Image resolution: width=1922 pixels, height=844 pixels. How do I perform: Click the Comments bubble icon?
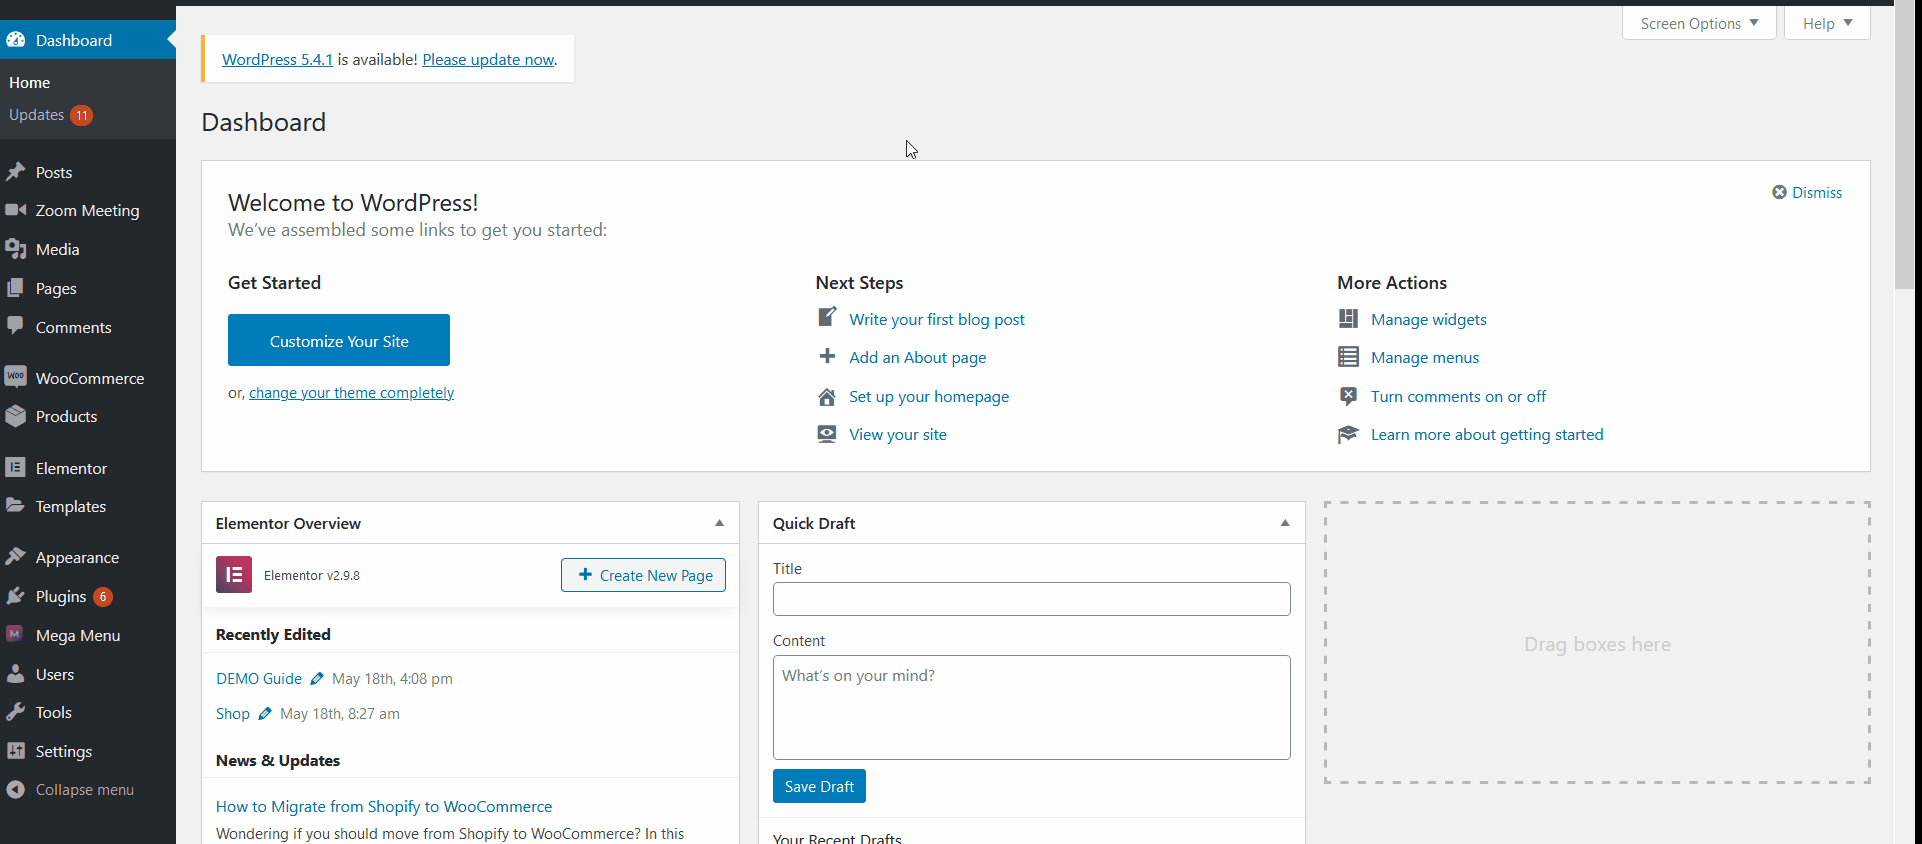(16, 326)
